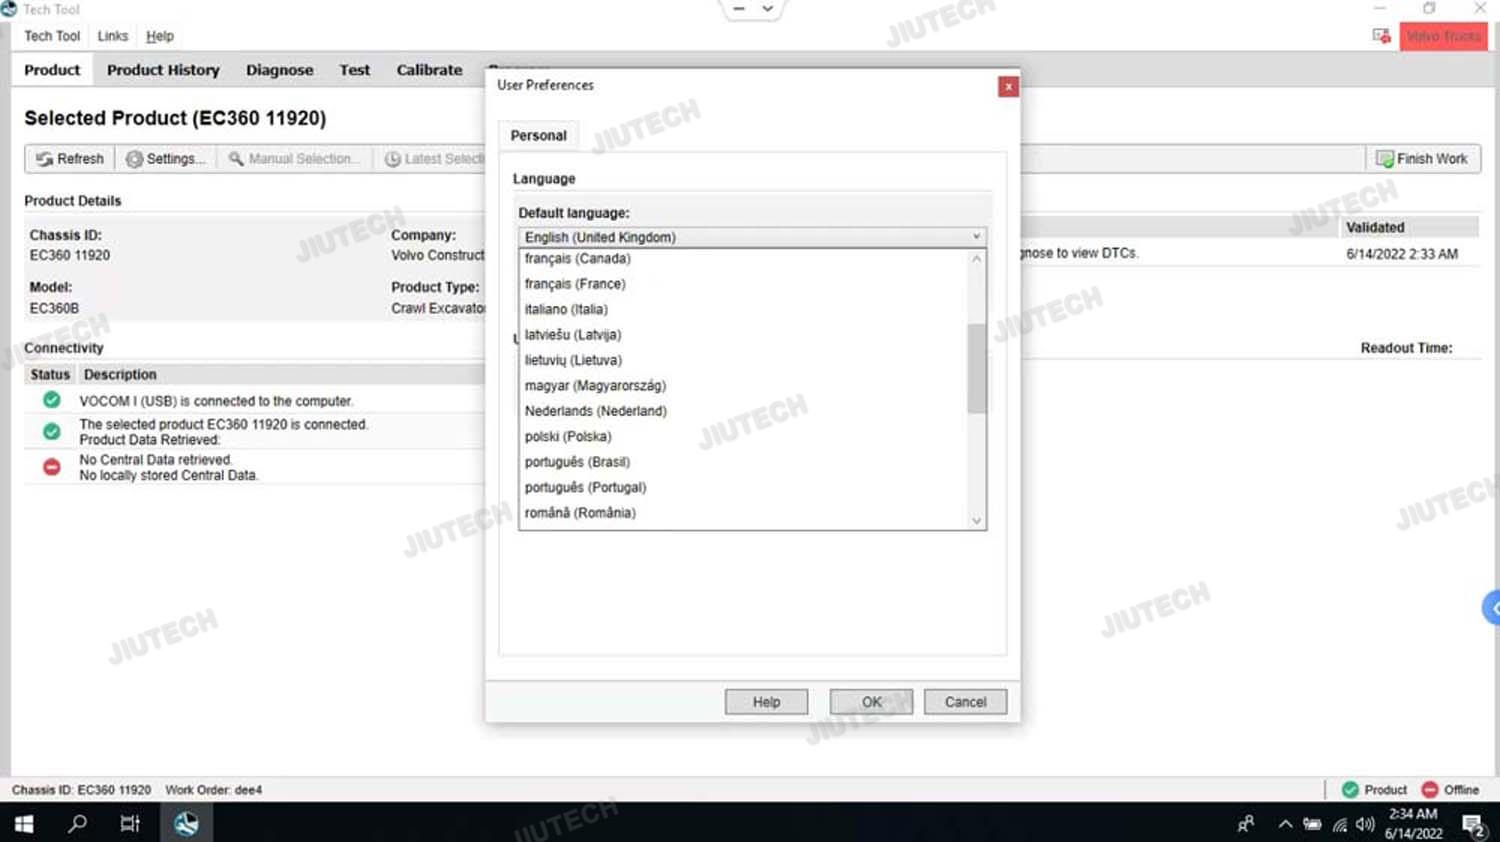Click the Tech Tool taskbar icon

[186, 823]
